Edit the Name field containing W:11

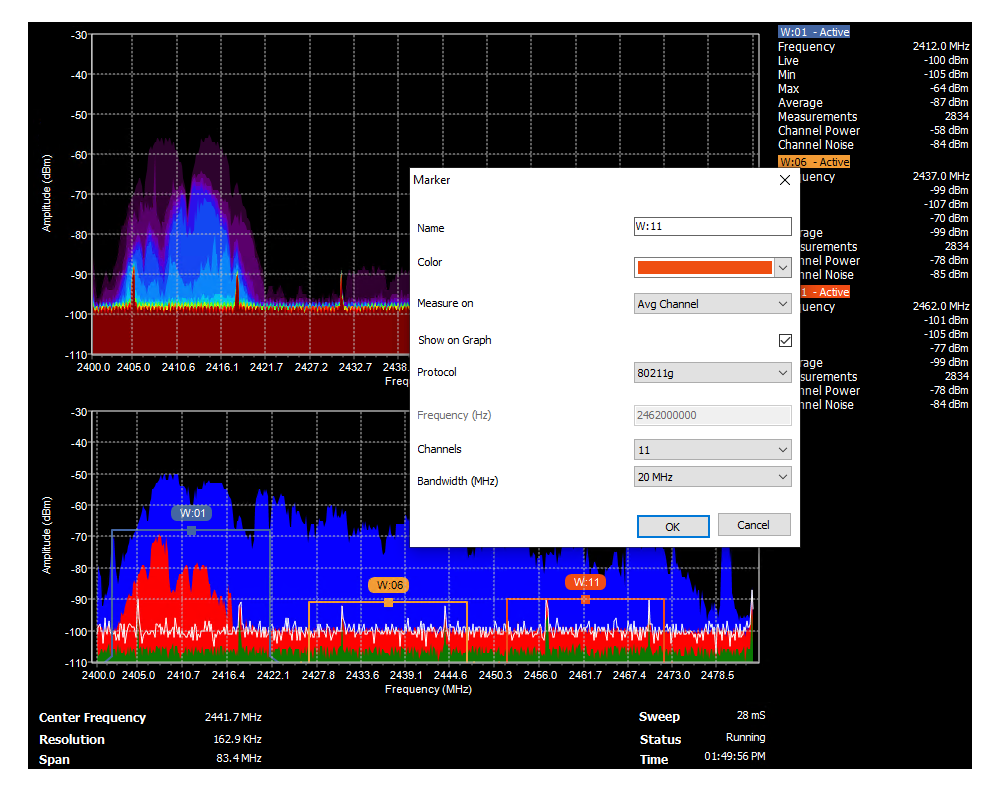coord(712,226)
